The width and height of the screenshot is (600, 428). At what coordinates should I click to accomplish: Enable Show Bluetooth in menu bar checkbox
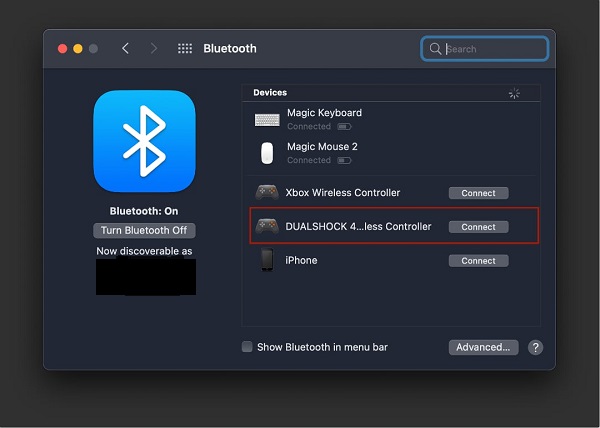tap(247, 347)
